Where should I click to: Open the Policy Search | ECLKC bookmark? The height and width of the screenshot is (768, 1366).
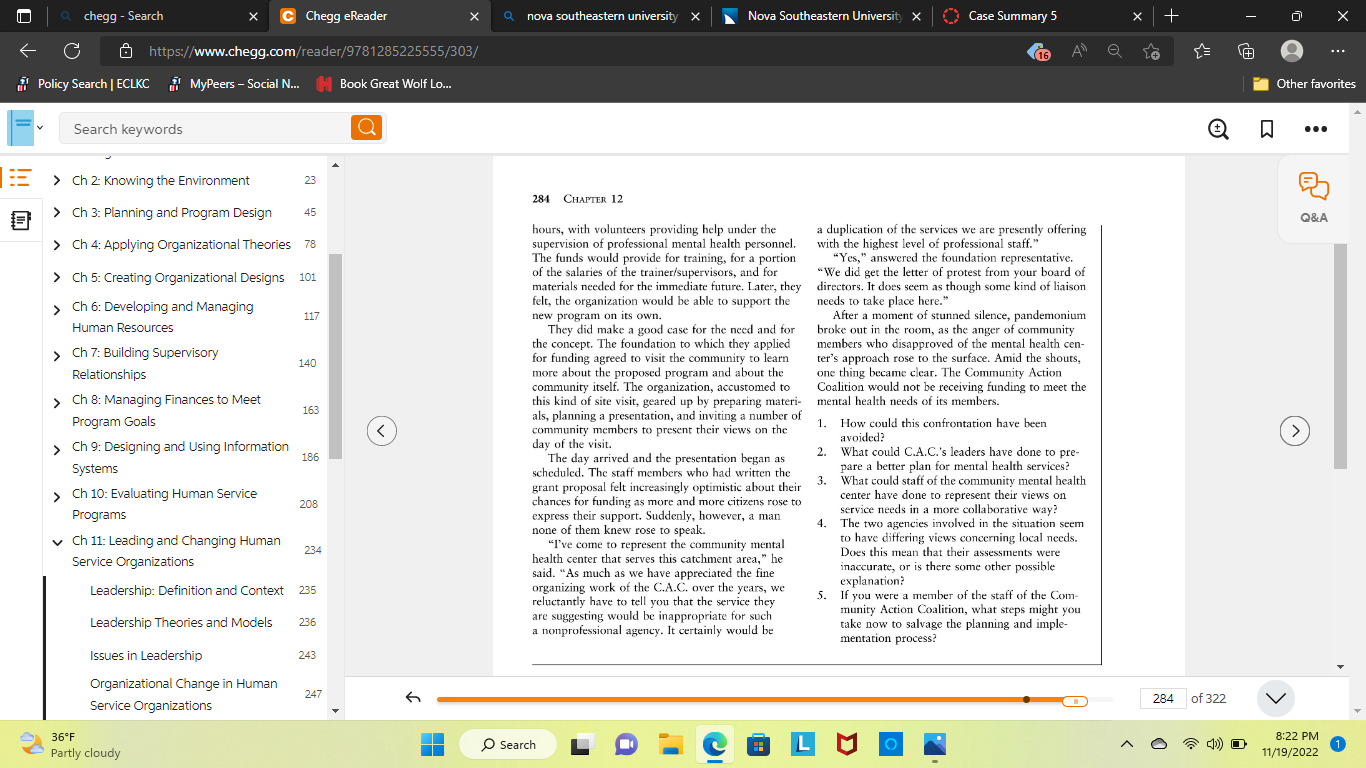pos(83,84)
